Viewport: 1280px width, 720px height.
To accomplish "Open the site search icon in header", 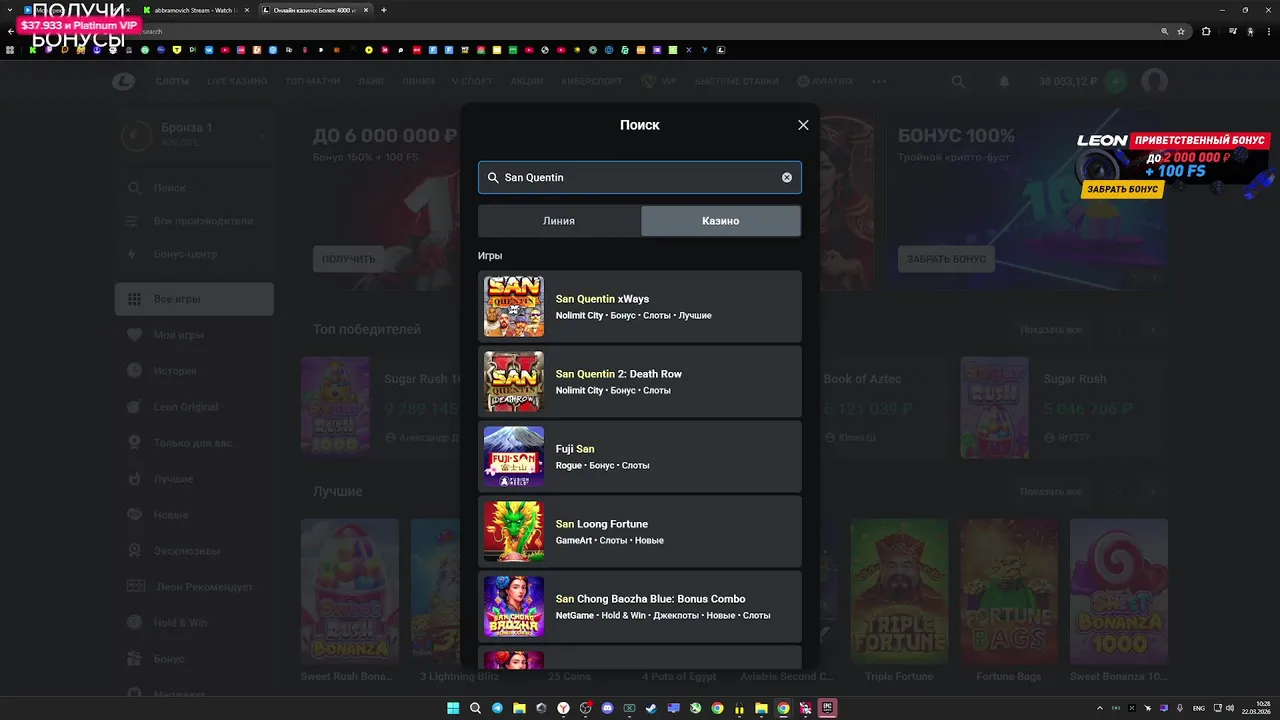I will tap(958, 82).
